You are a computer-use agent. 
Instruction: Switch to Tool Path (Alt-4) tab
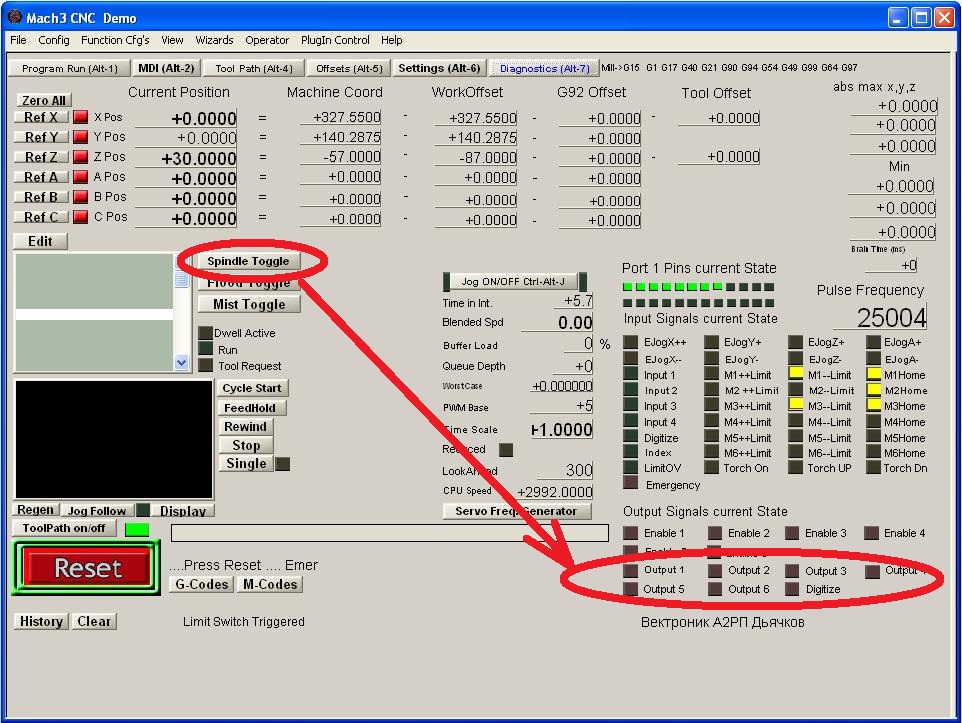coord(253,68)
